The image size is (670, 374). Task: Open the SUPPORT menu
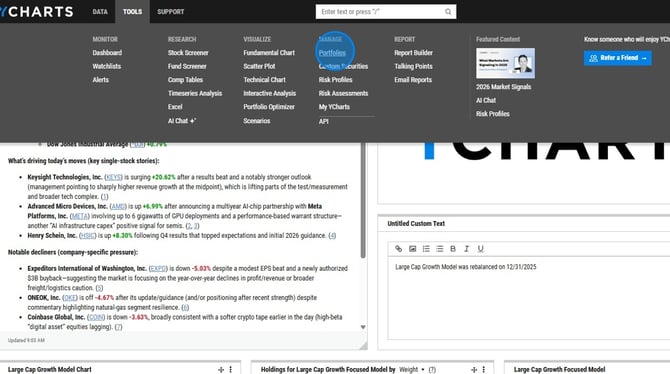pos(170,12)
